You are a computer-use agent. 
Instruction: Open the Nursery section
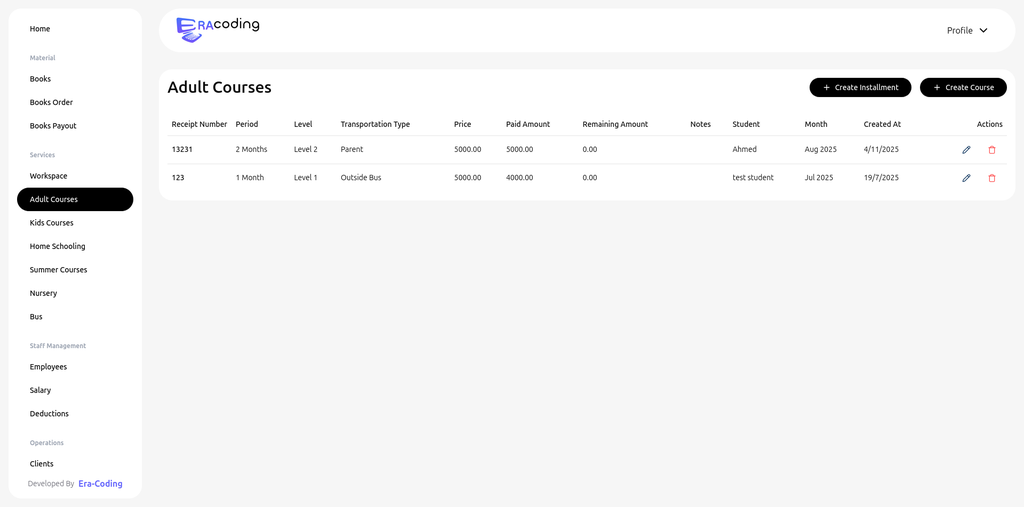(x=43, y=293)
